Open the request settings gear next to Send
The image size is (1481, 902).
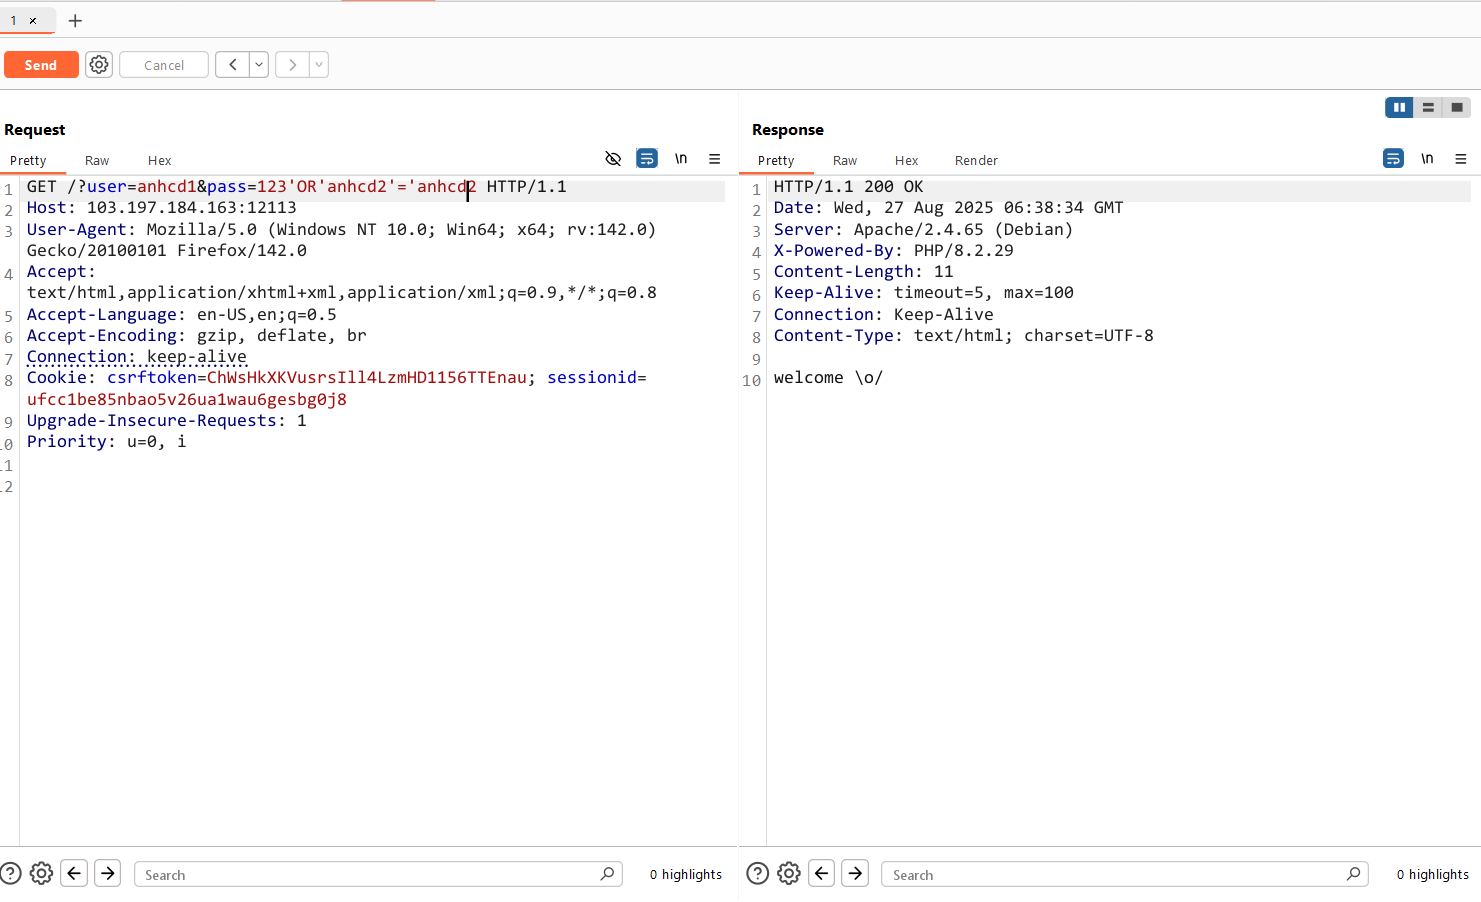[99, 65]
